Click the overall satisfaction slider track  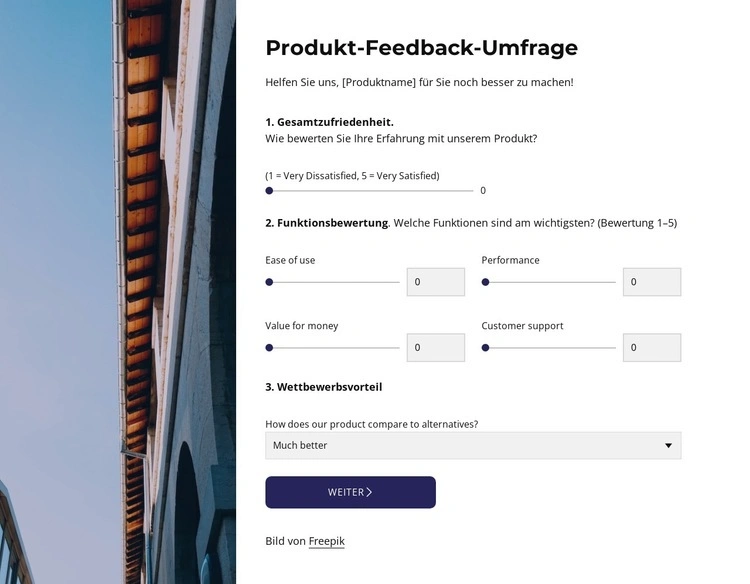tap(370, 190)
